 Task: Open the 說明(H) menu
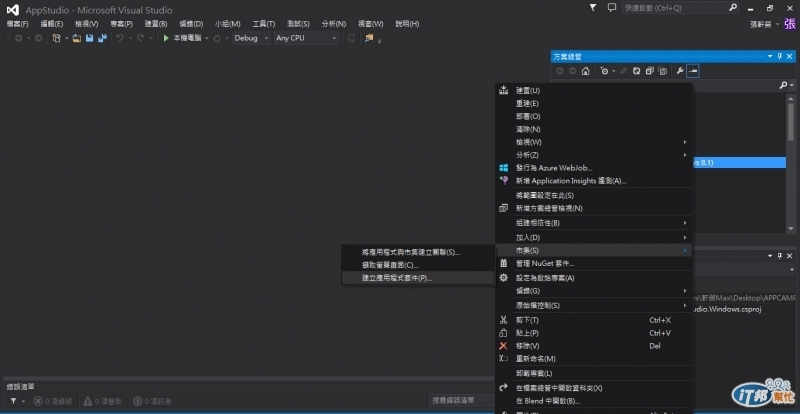point(407,24)
